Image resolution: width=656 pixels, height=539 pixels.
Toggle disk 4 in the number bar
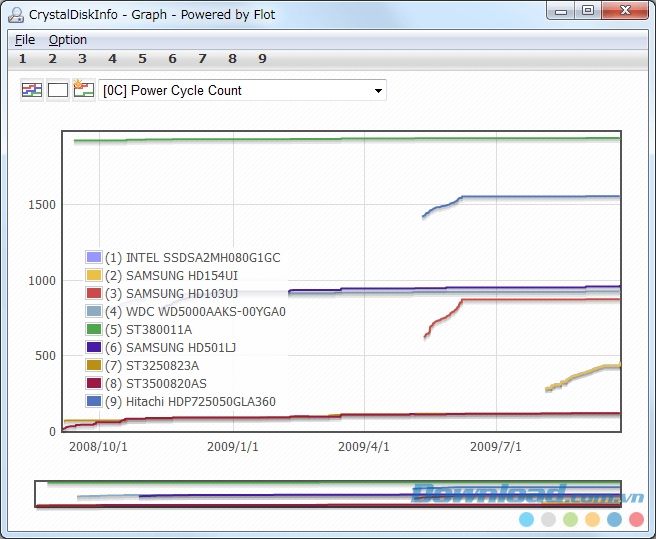pyautogui.click(x=112, y=59)
